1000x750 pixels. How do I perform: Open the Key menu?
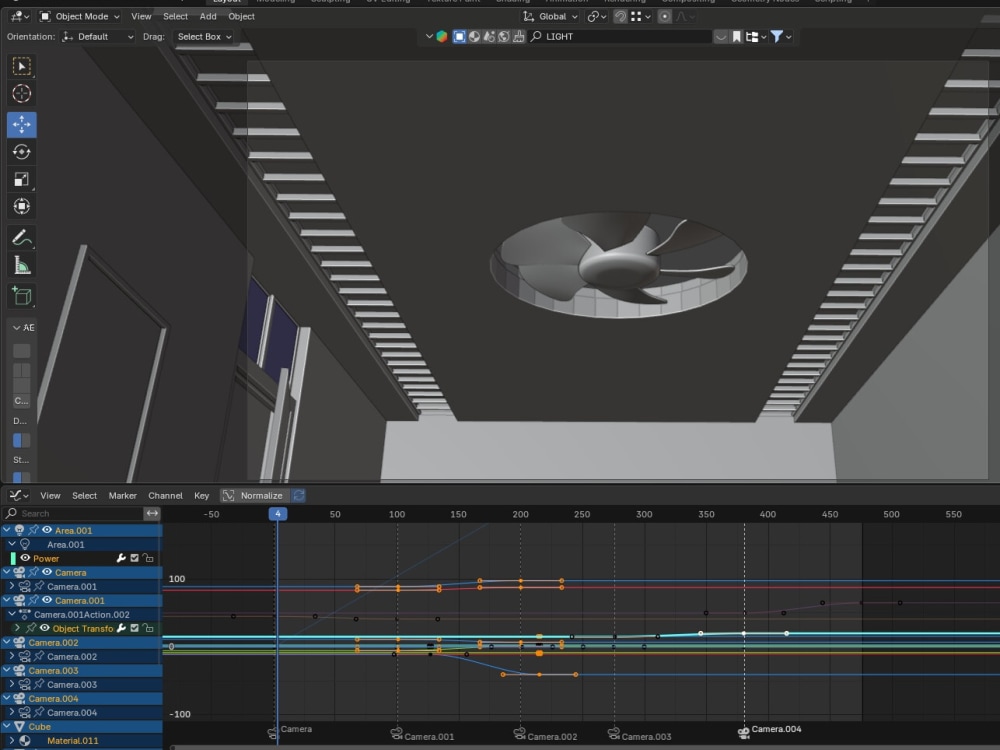point(202,496)
